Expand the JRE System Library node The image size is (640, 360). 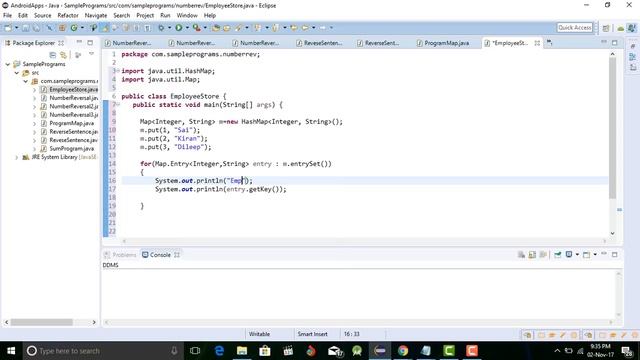coord(17,157)
